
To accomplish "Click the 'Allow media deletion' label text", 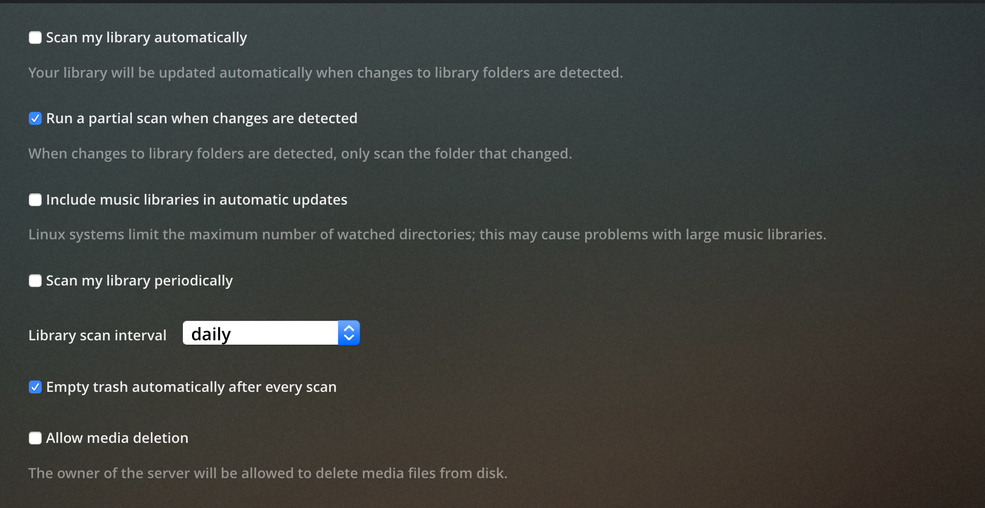I will 117,438.
